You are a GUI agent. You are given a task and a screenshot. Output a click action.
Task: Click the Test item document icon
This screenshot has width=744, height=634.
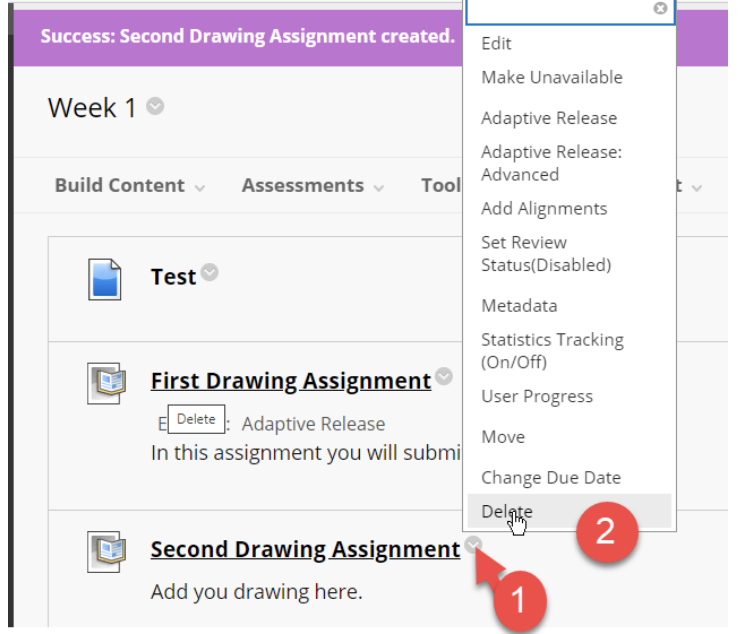[104, 279]
